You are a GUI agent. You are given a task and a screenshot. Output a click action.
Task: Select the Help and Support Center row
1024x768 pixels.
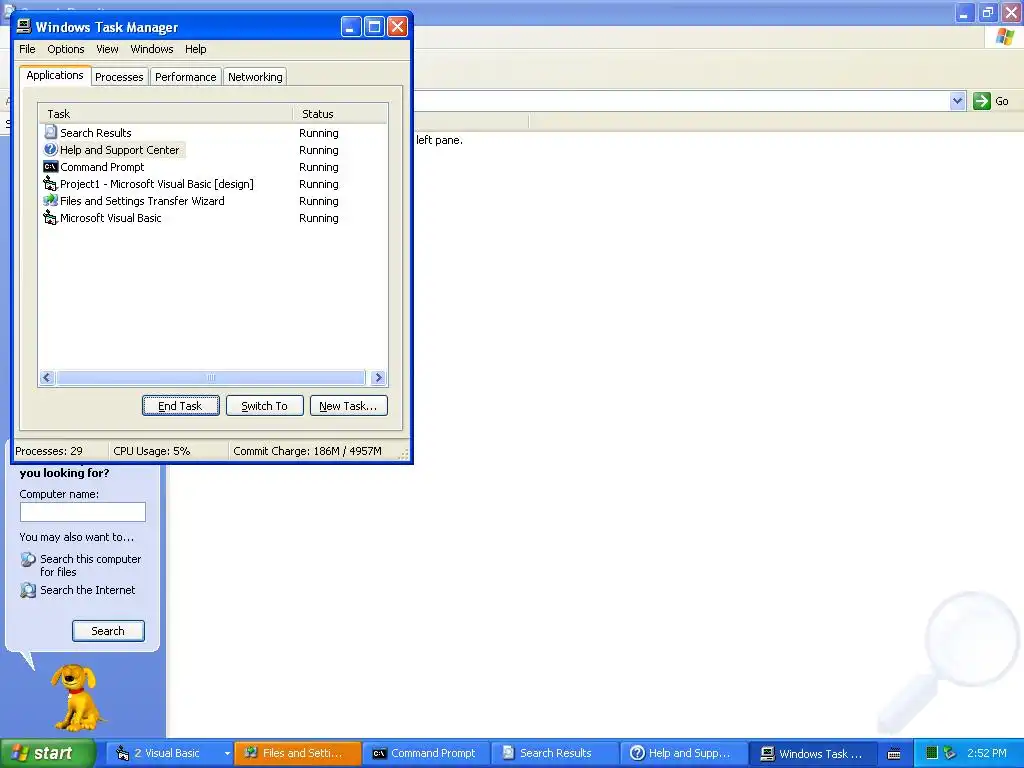213,150
